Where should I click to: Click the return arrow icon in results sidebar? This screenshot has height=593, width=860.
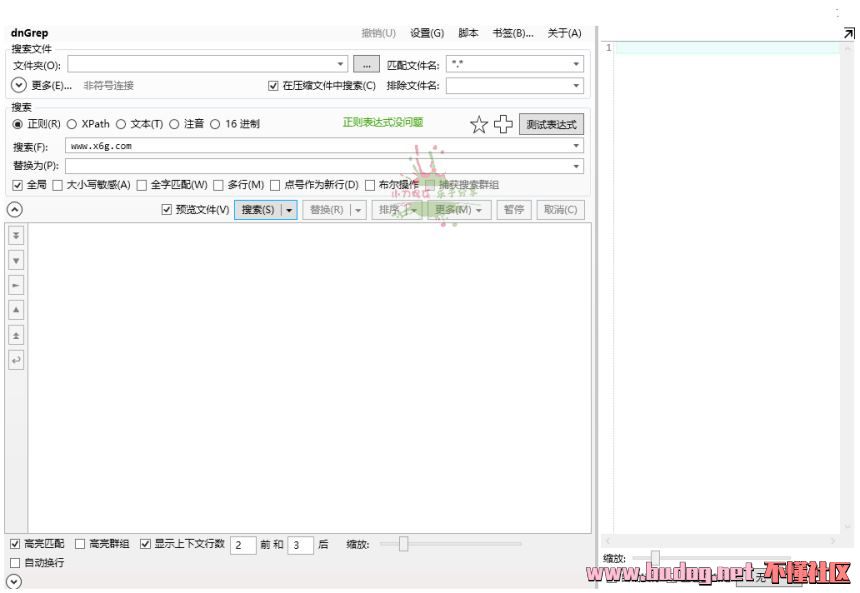click(x=16, y=360)
